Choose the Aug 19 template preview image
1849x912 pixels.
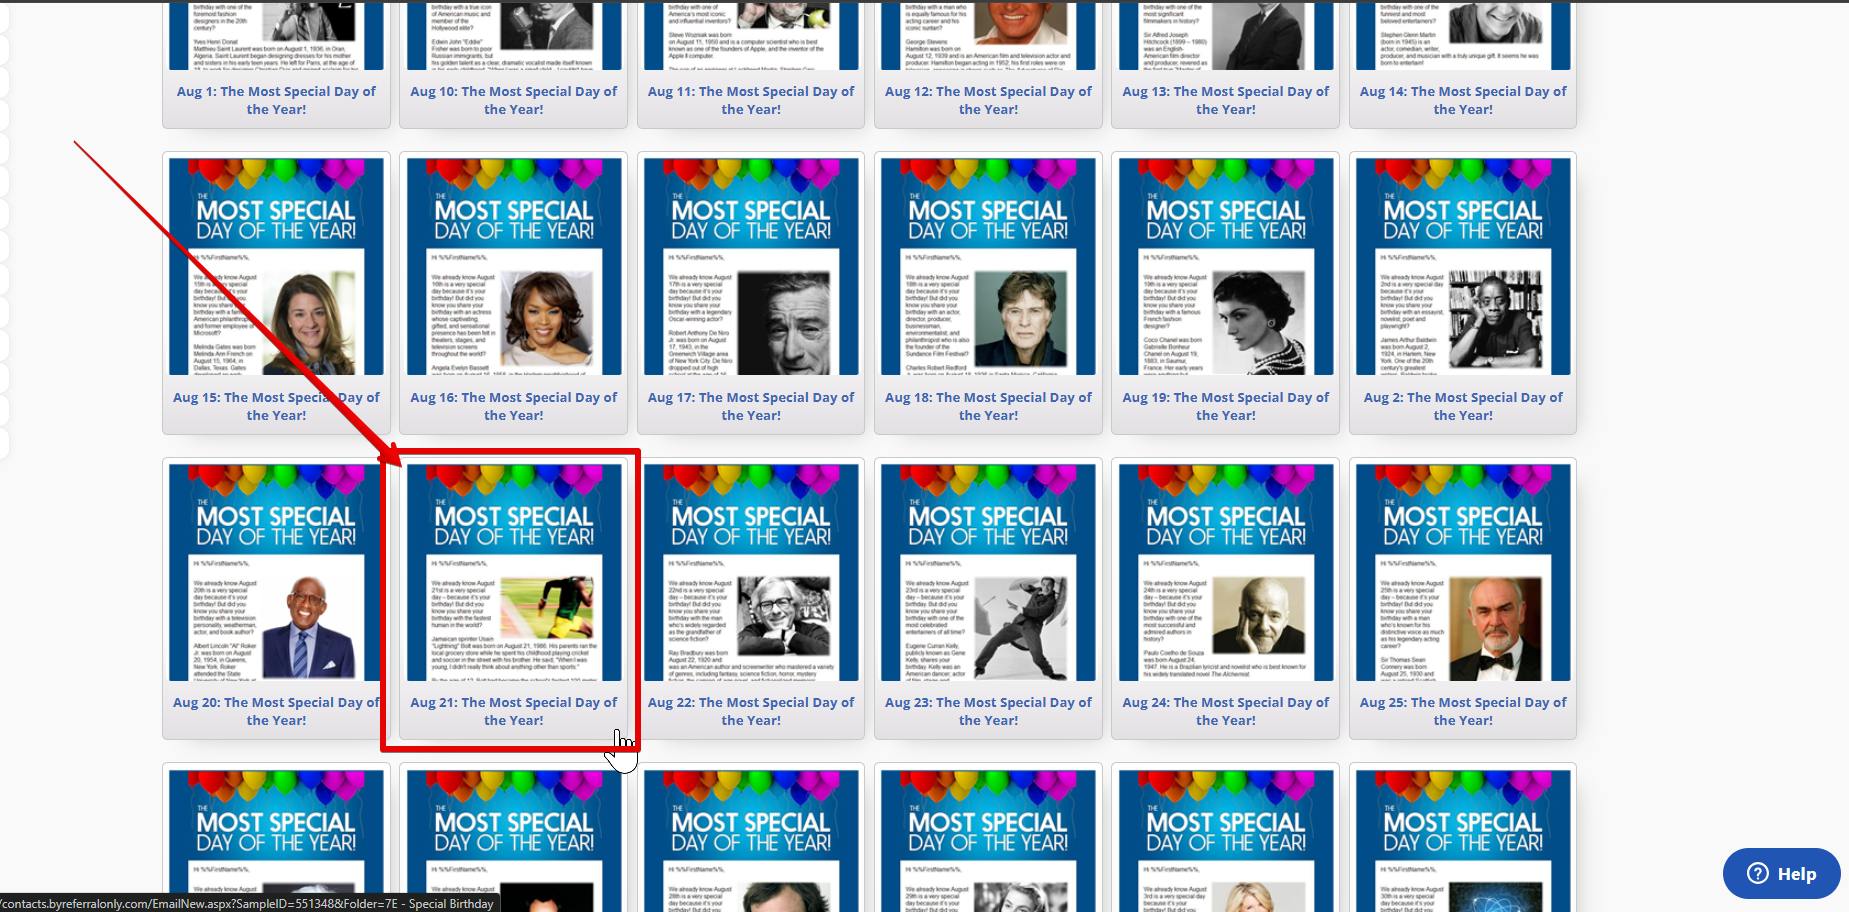(1226, 266)
